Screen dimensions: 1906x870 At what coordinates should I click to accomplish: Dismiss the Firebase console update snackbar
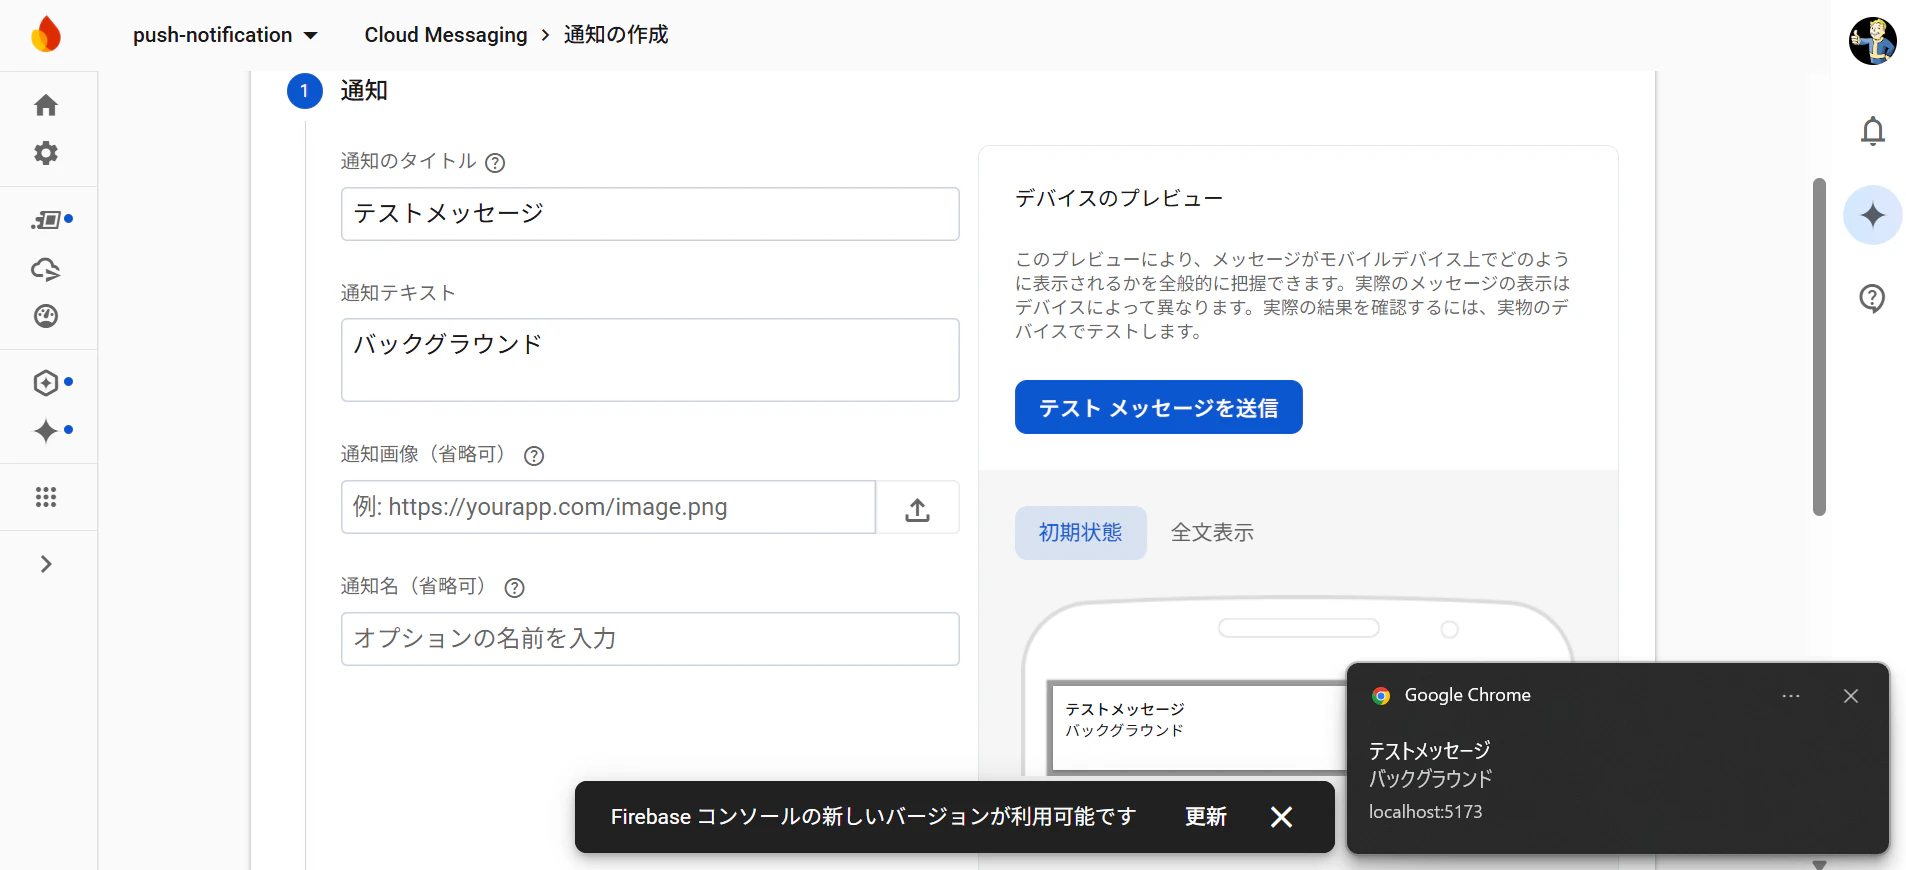pyautogui.click(x=1282, y=817)
